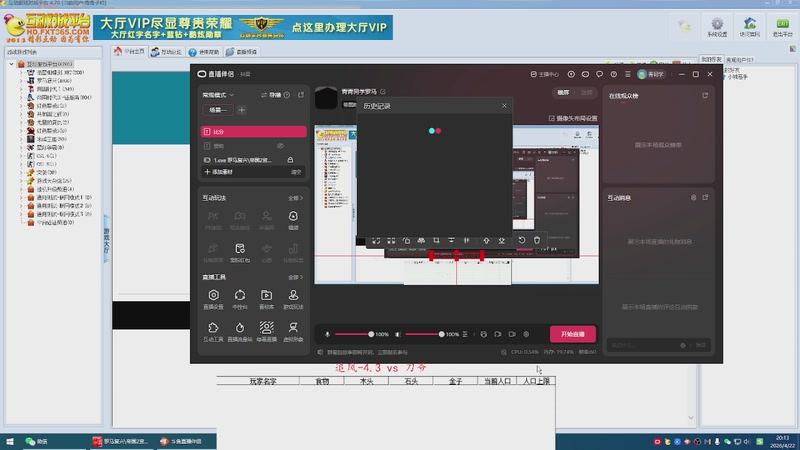
Task: Open the 使用帮助 tab
Action: click(x=204, y=52)
